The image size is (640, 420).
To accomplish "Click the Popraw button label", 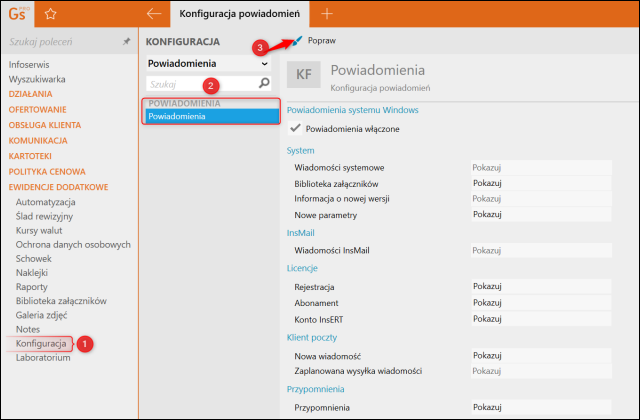I will 322,40.
